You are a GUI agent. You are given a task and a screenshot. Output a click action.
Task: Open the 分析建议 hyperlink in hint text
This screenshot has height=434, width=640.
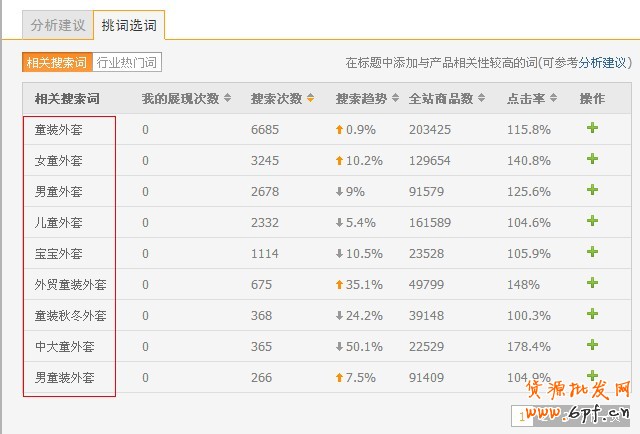[604, 63]
